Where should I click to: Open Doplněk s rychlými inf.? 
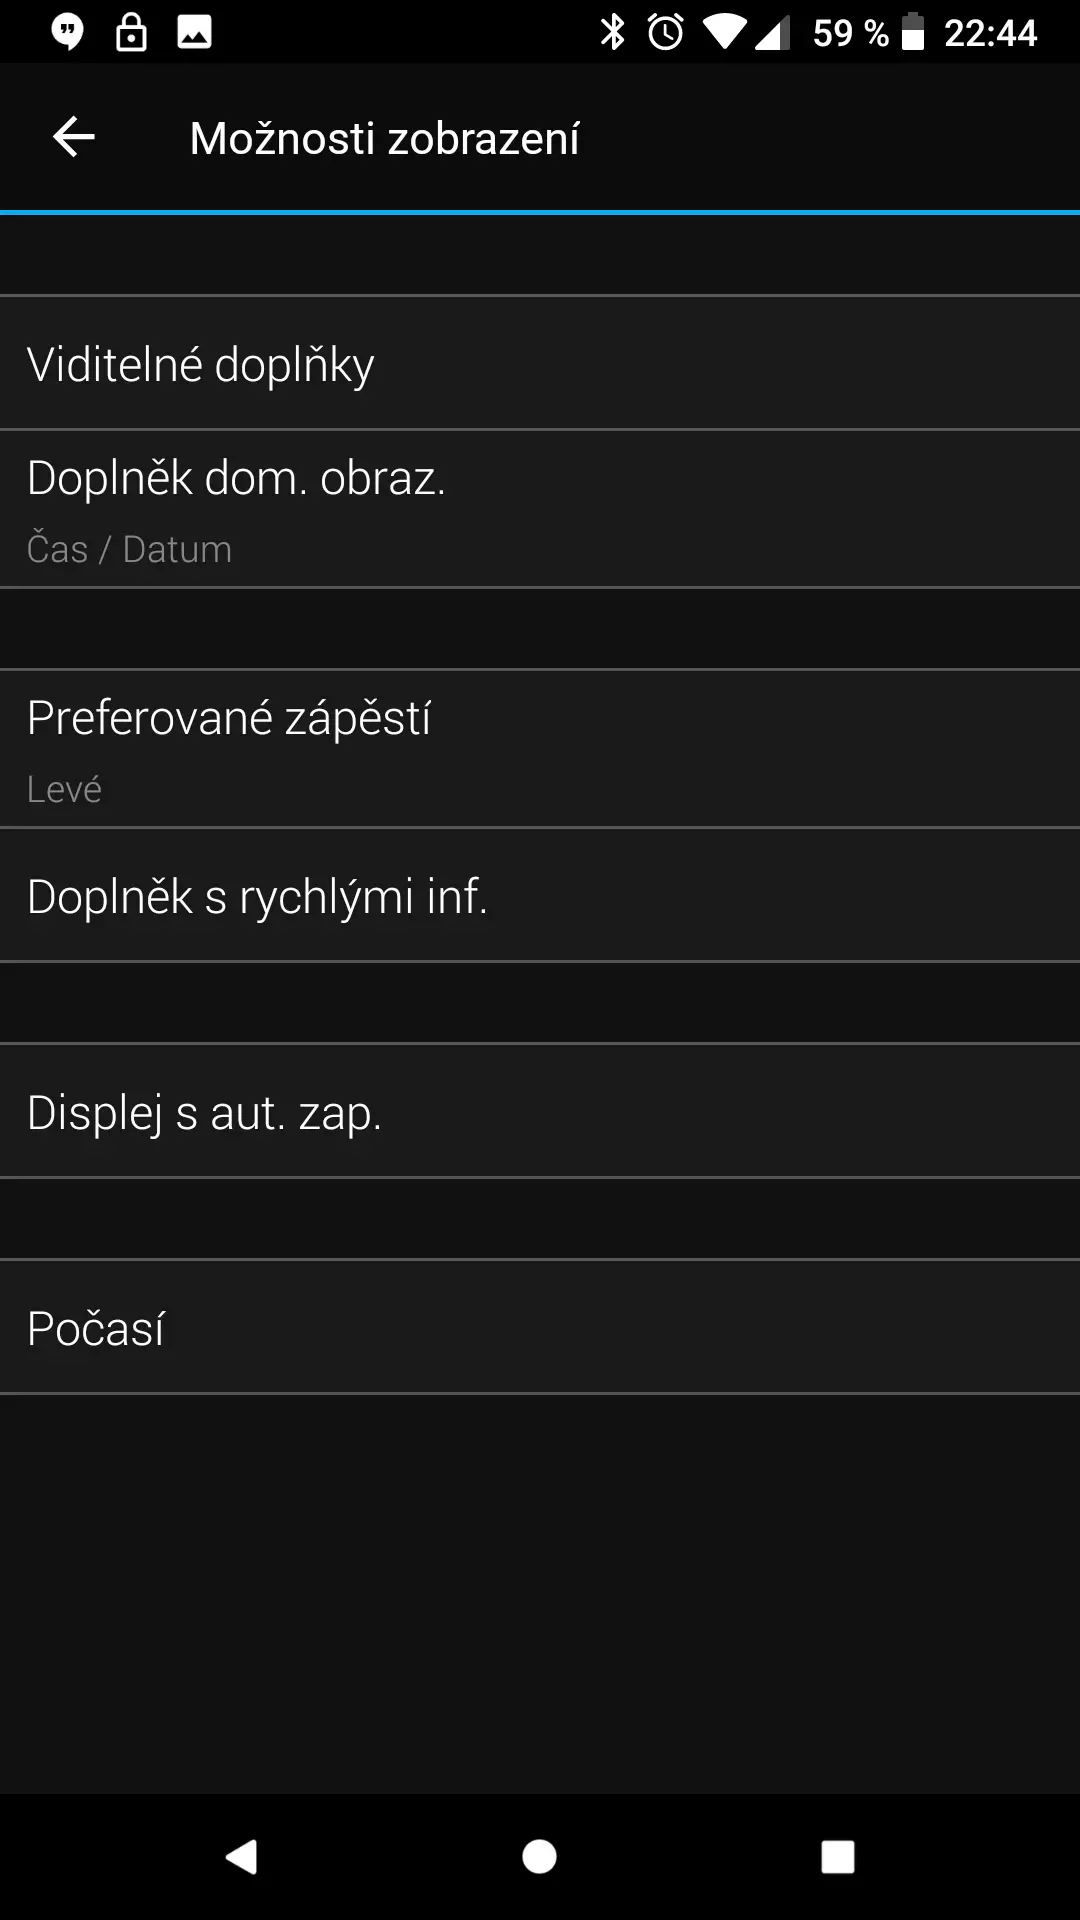tap(540, 895)
